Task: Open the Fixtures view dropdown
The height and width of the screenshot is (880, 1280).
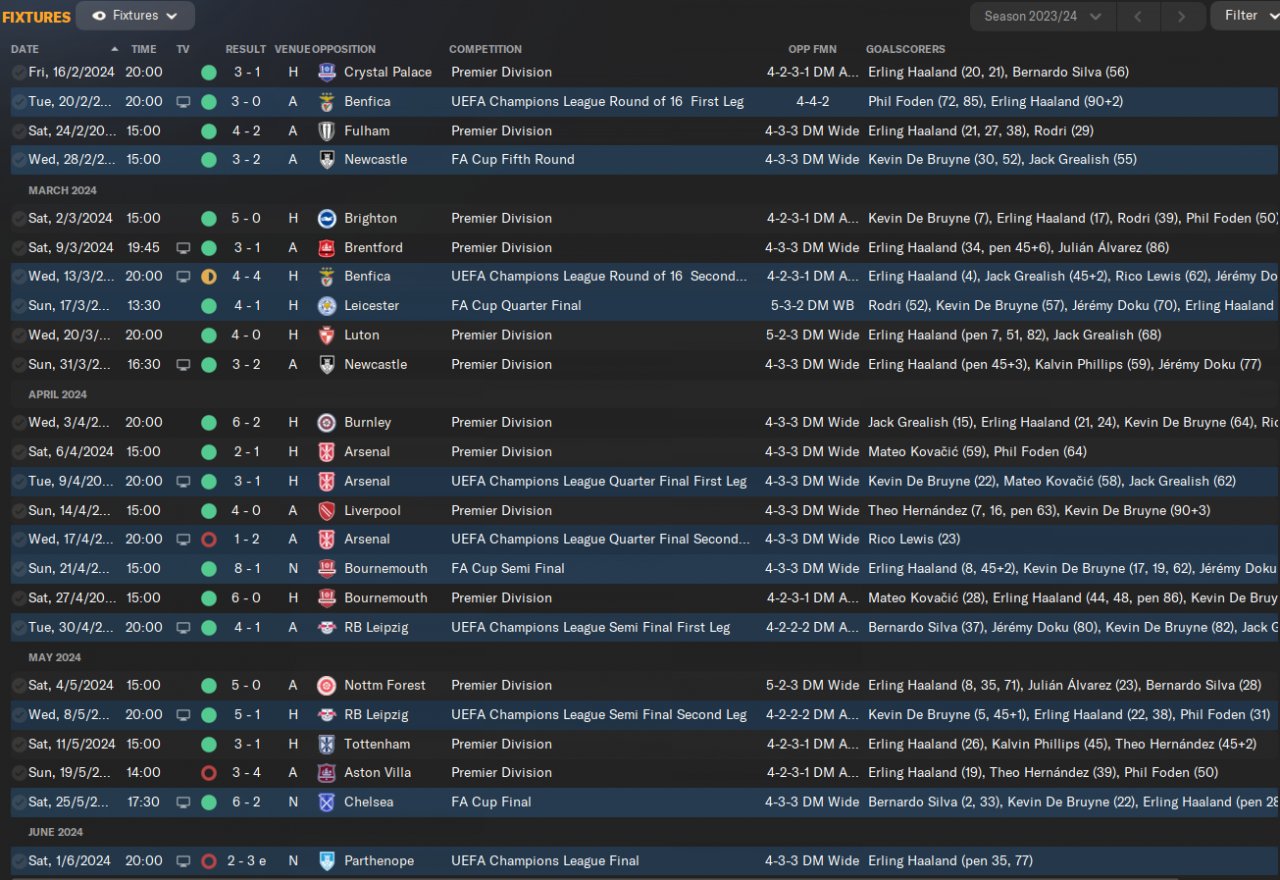Action: (x=135, y=16)
